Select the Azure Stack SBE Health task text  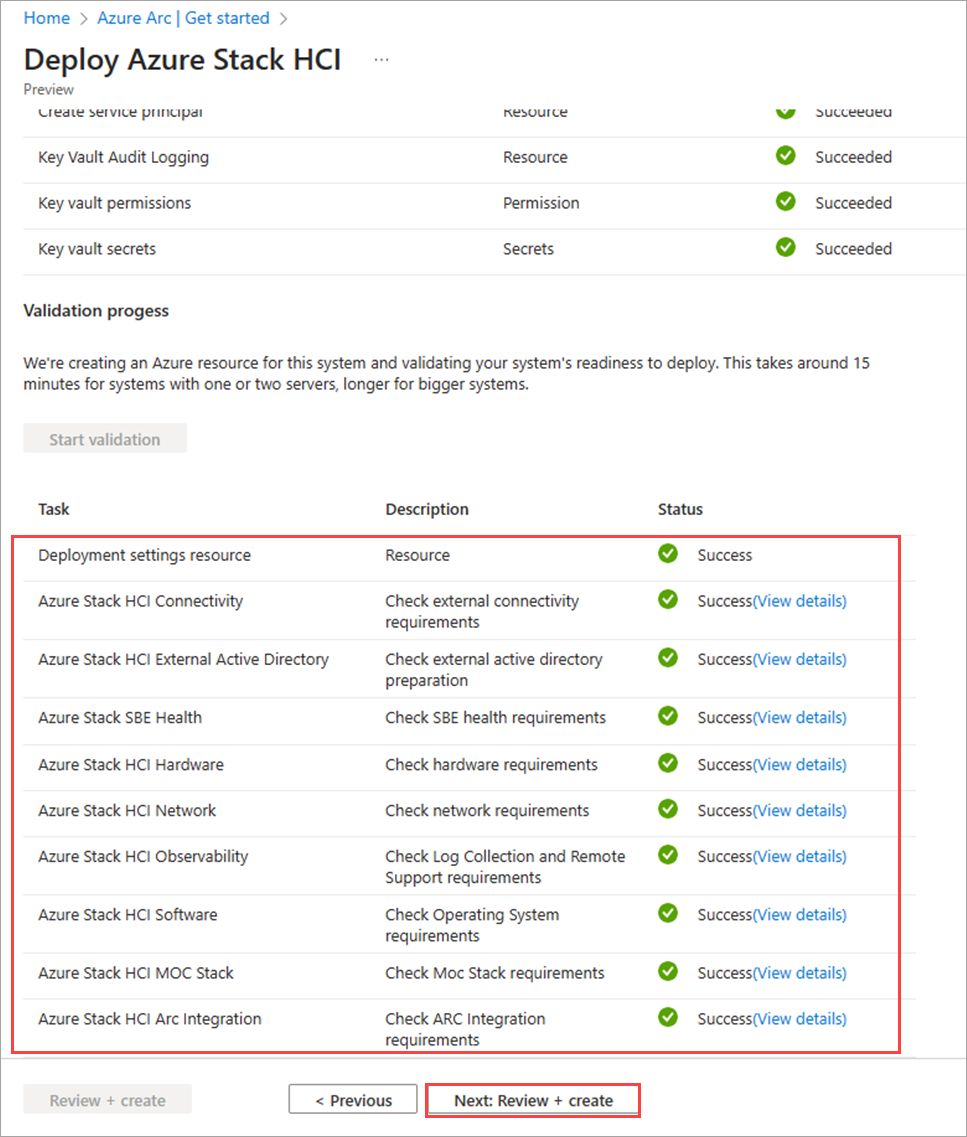(120, 718)
